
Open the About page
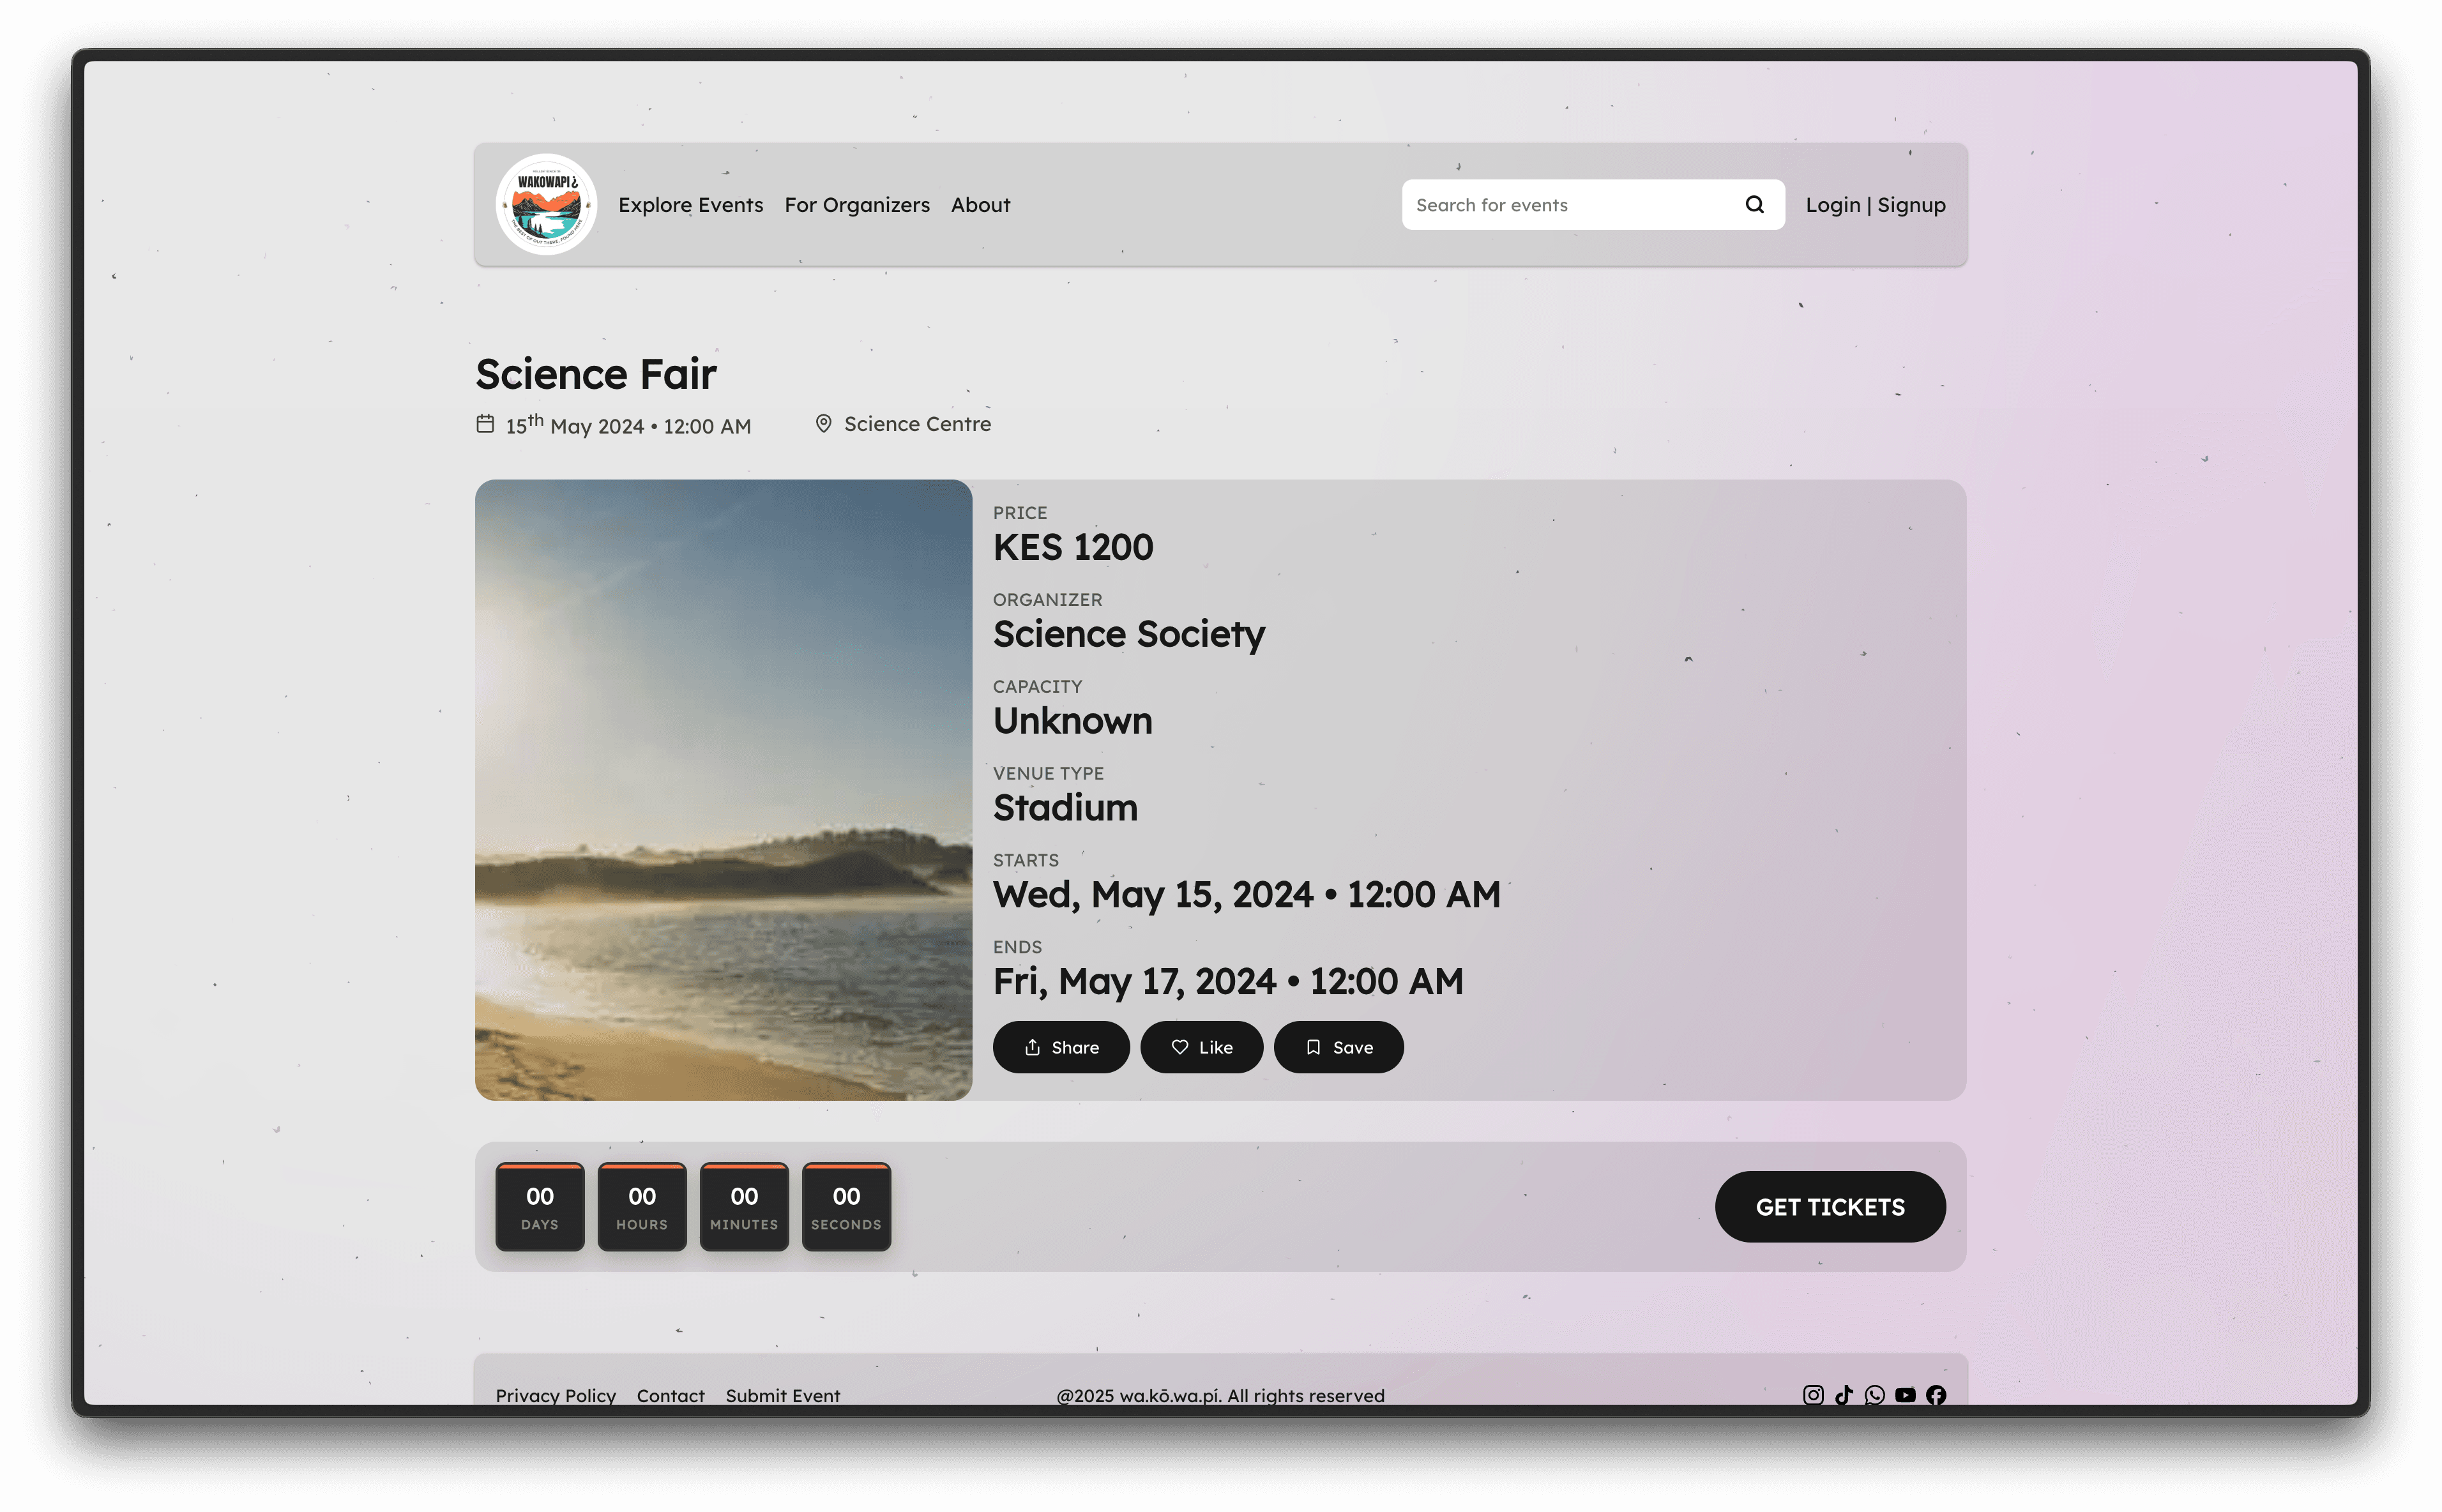980,205
